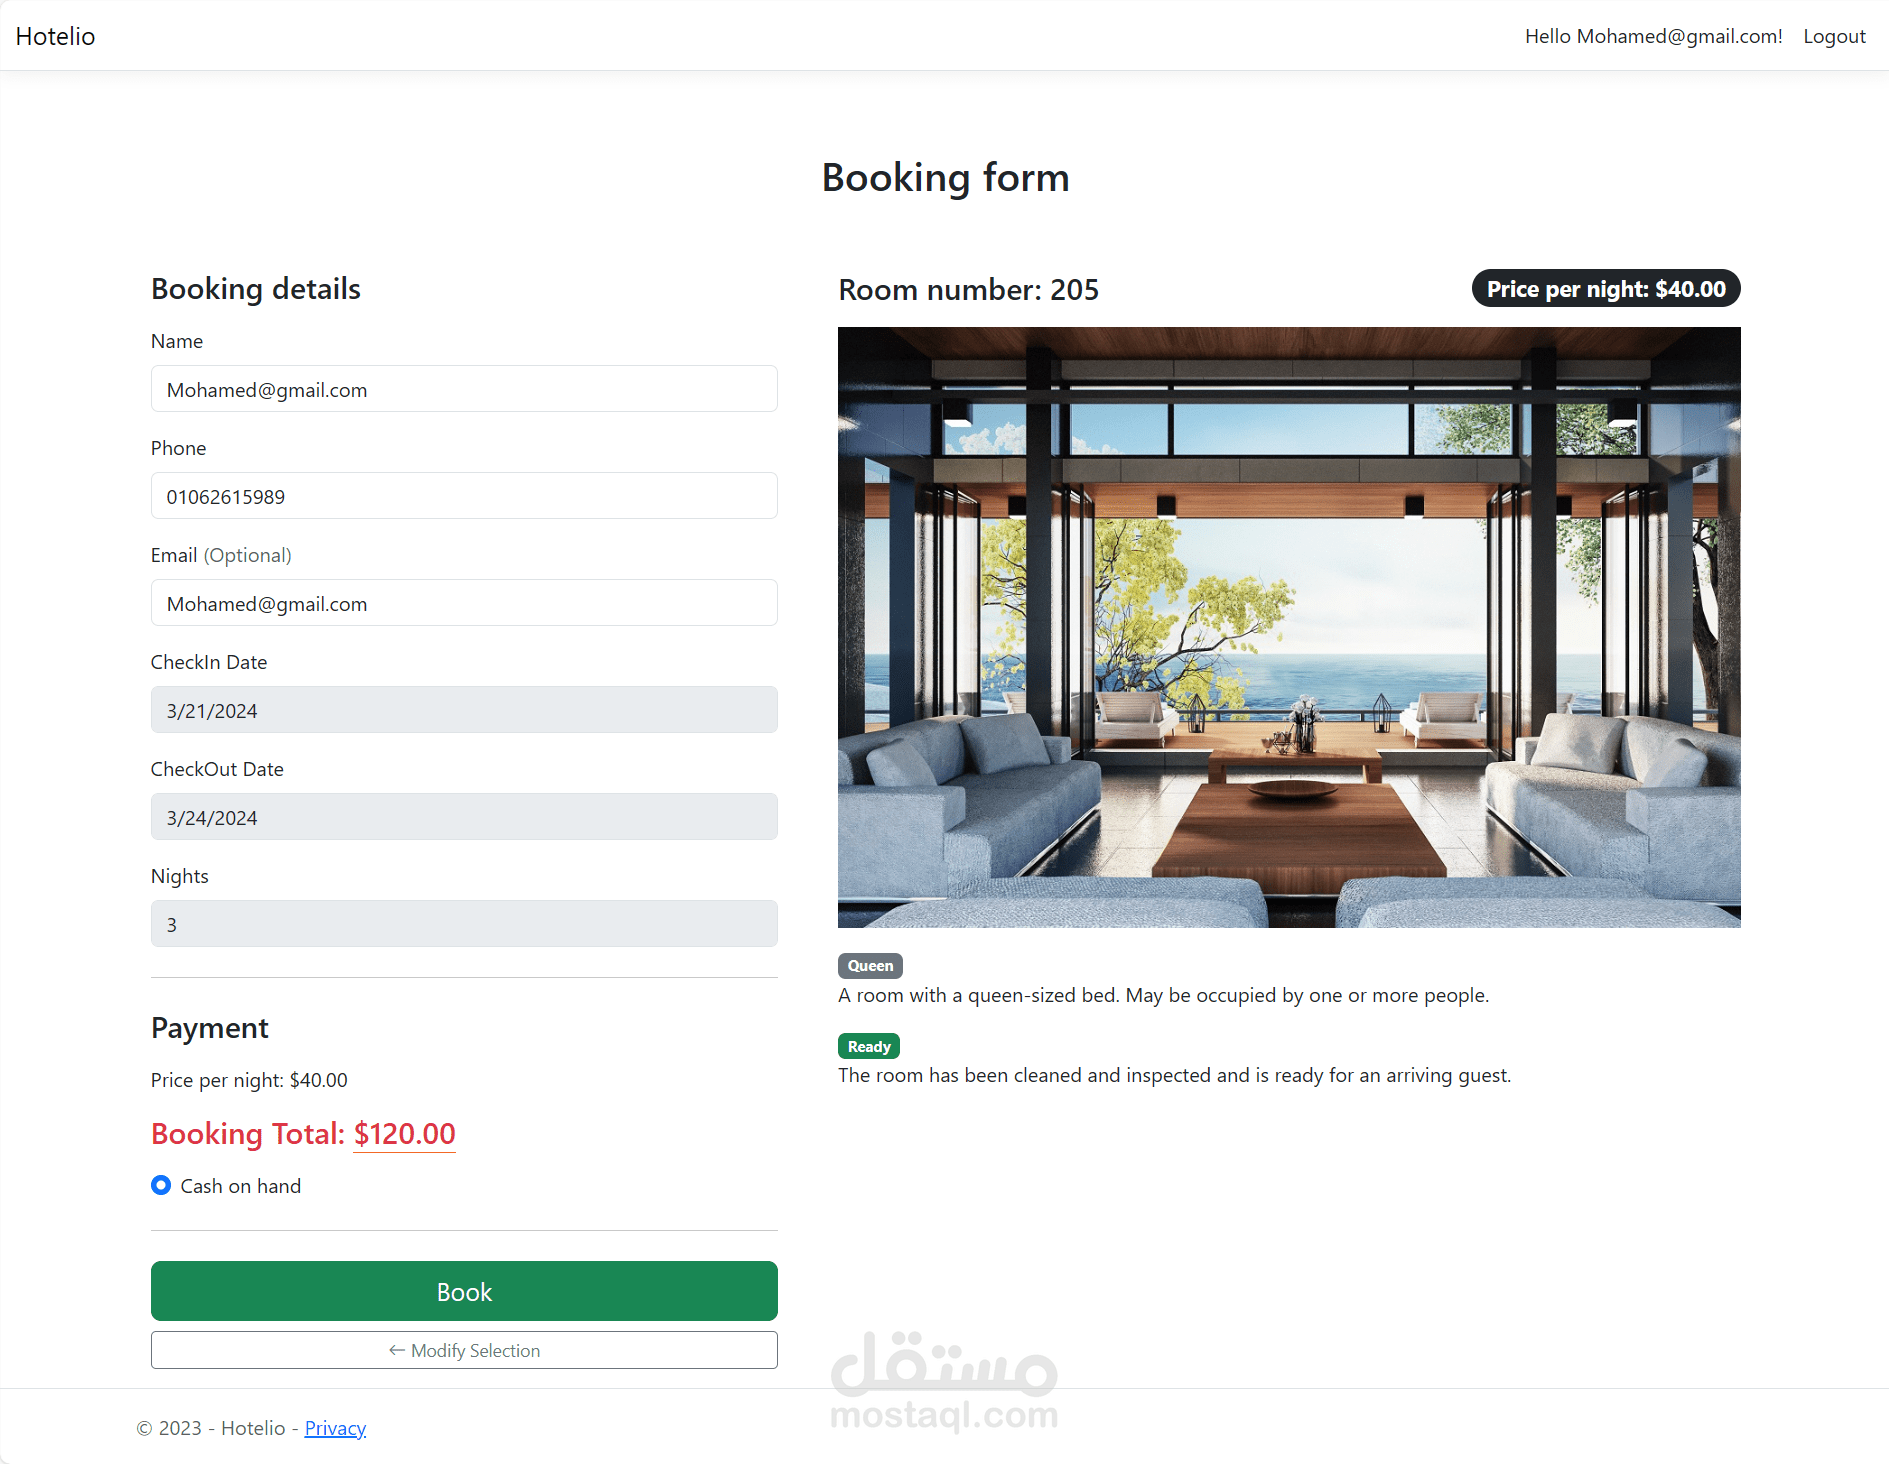Click the Room number 205 heading

point(968,290)
